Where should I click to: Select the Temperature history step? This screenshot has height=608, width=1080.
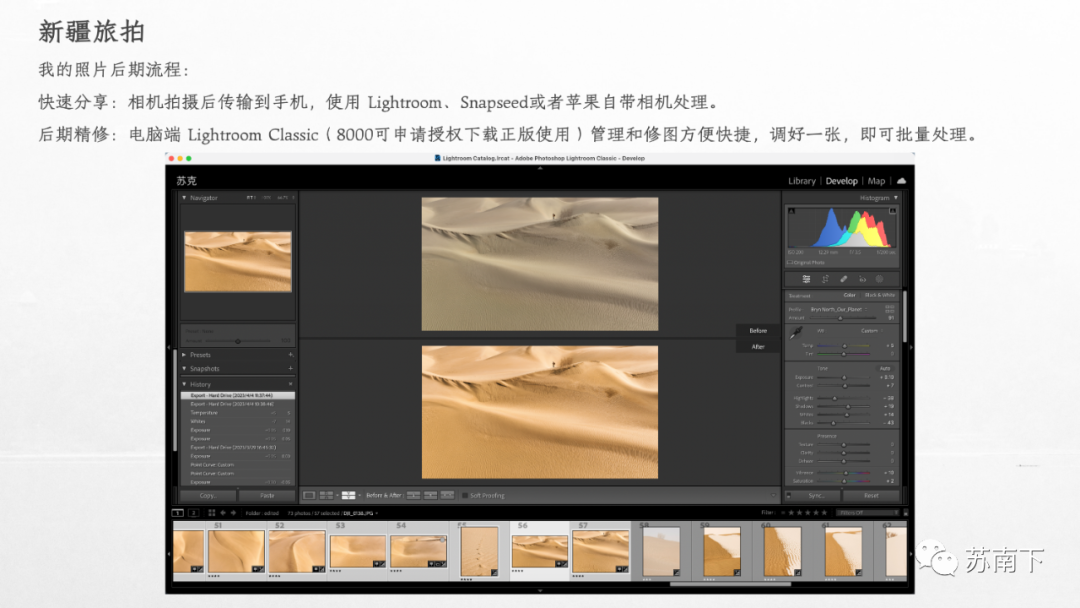point(238,412)
